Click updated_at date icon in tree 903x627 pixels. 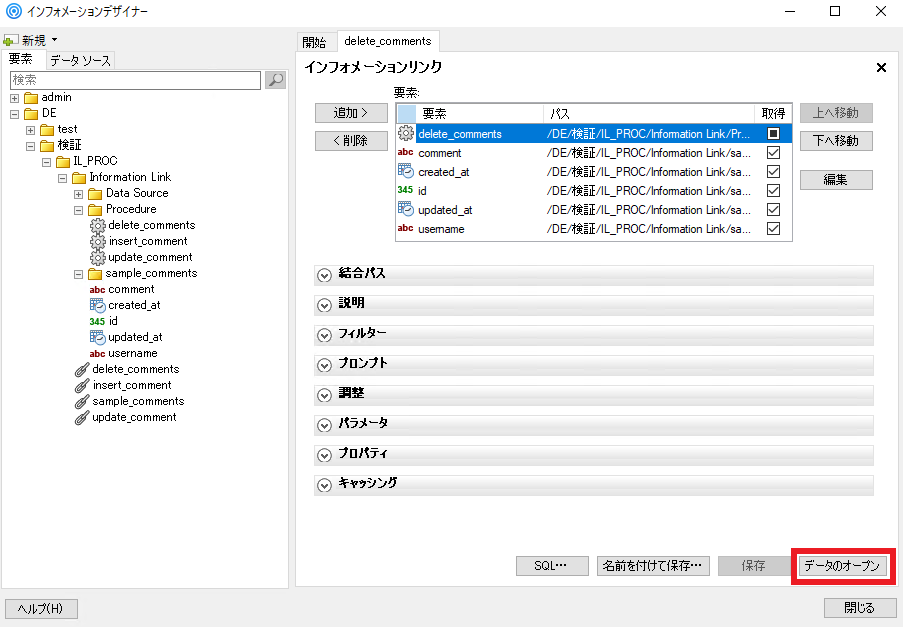97,337
